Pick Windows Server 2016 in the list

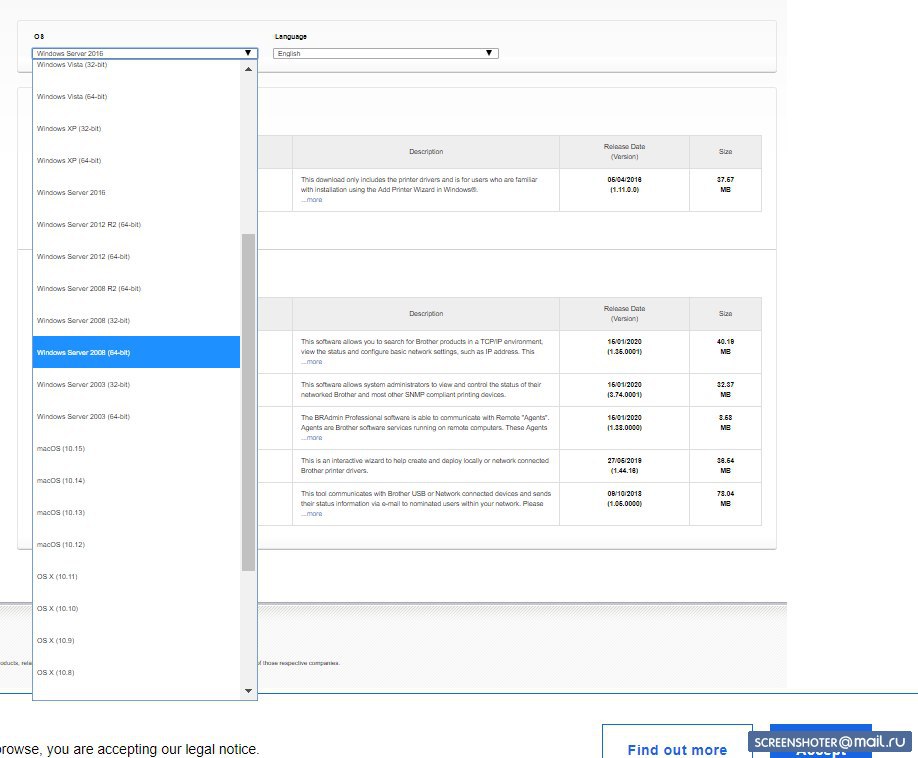[x=136, y=193]
